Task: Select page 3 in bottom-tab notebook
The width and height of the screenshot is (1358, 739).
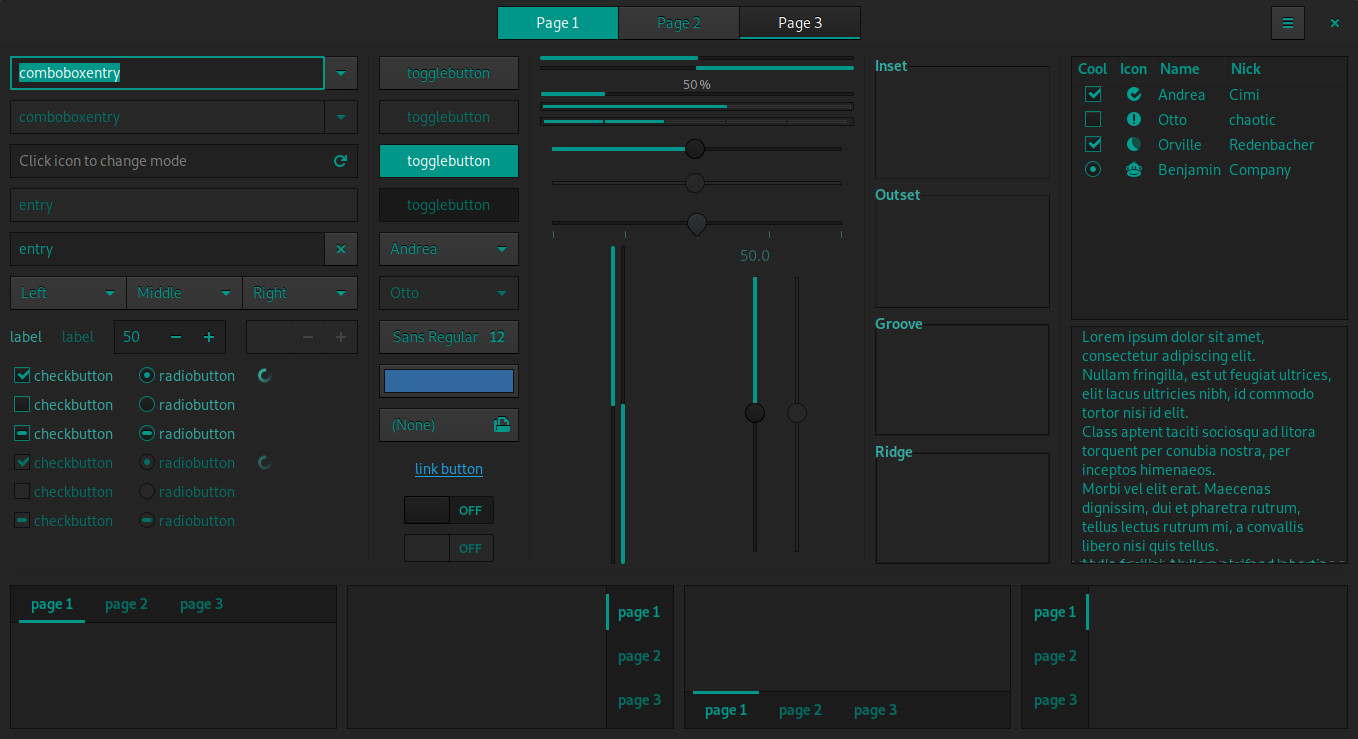Action: (x=875, y=710)
